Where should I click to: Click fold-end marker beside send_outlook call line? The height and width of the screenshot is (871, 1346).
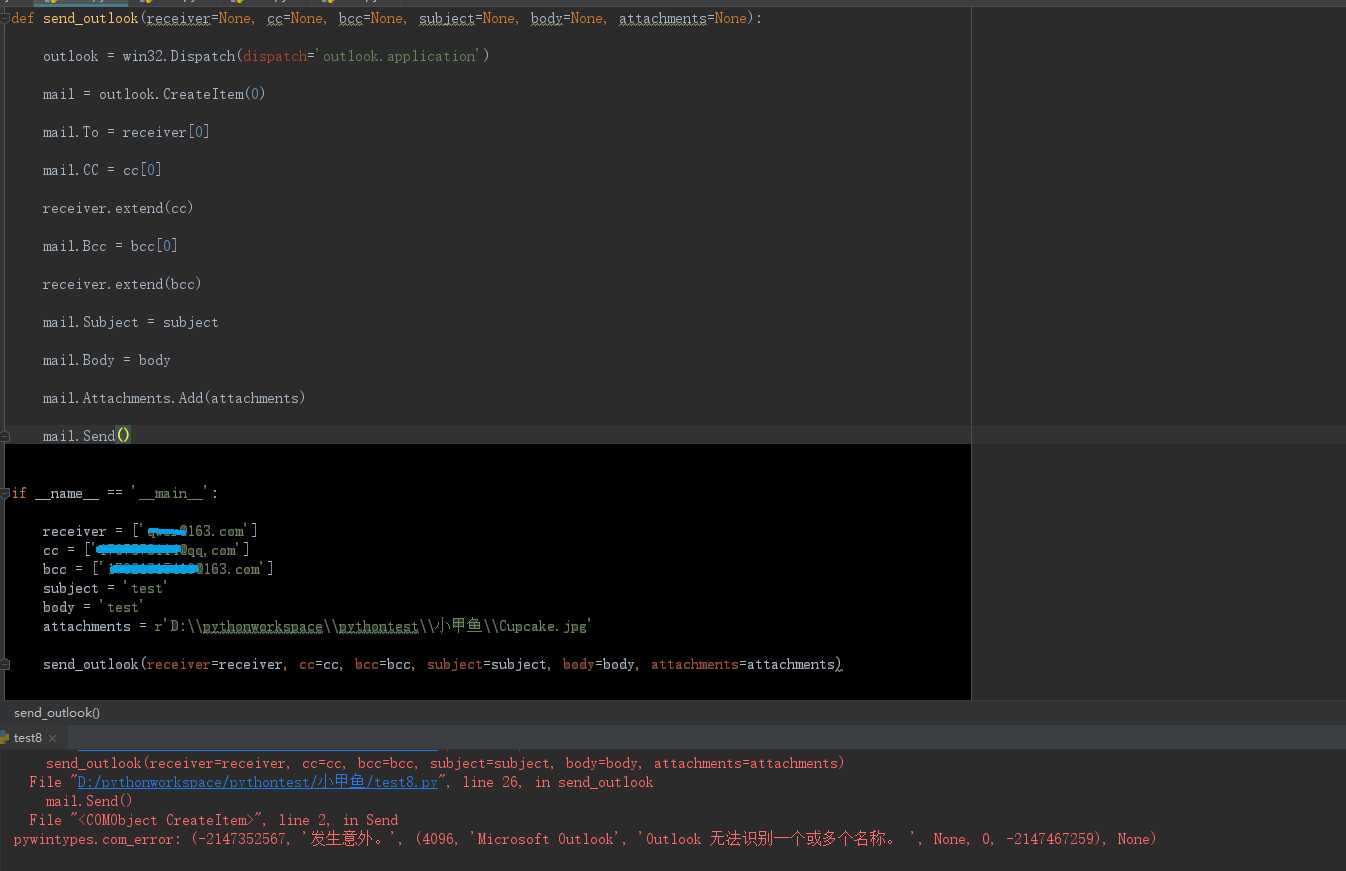(x=5, y=664)
